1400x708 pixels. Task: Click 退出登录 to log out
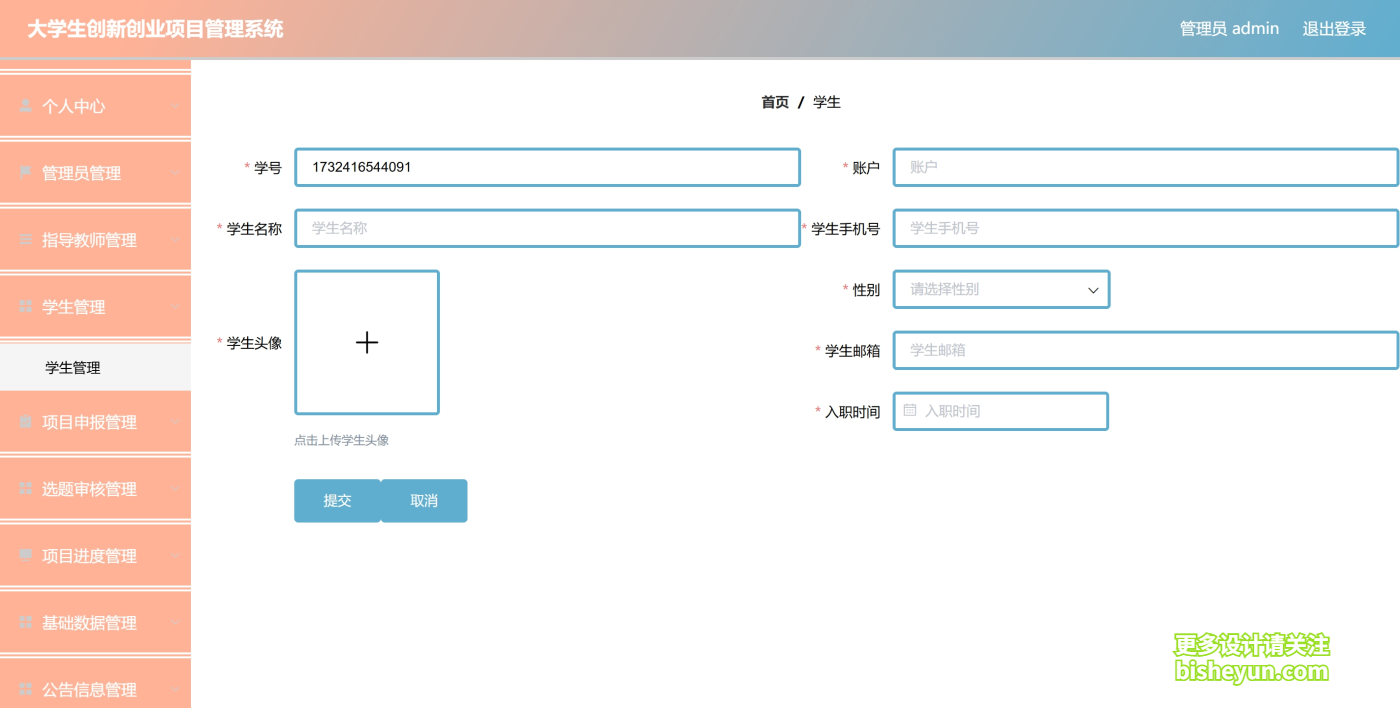point(1334,29)
